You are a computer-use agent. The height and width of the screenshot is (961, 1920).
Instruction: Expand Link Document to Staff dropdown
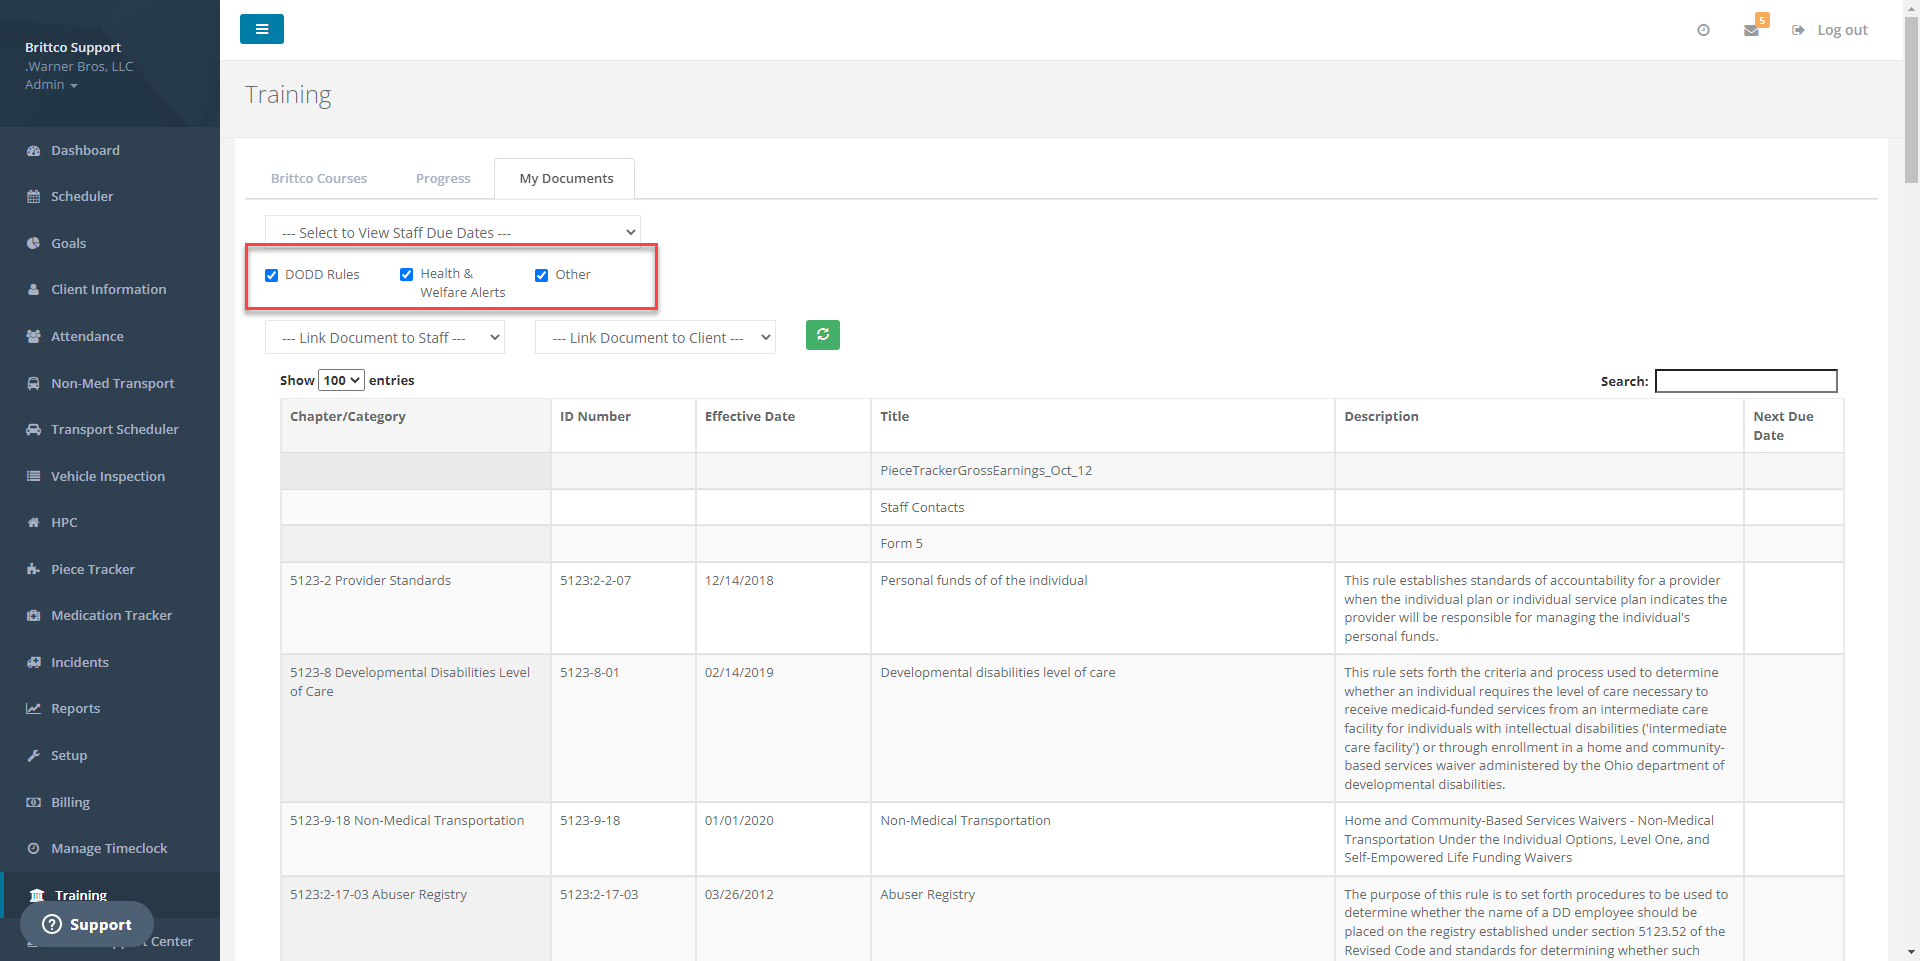[384, 338]
